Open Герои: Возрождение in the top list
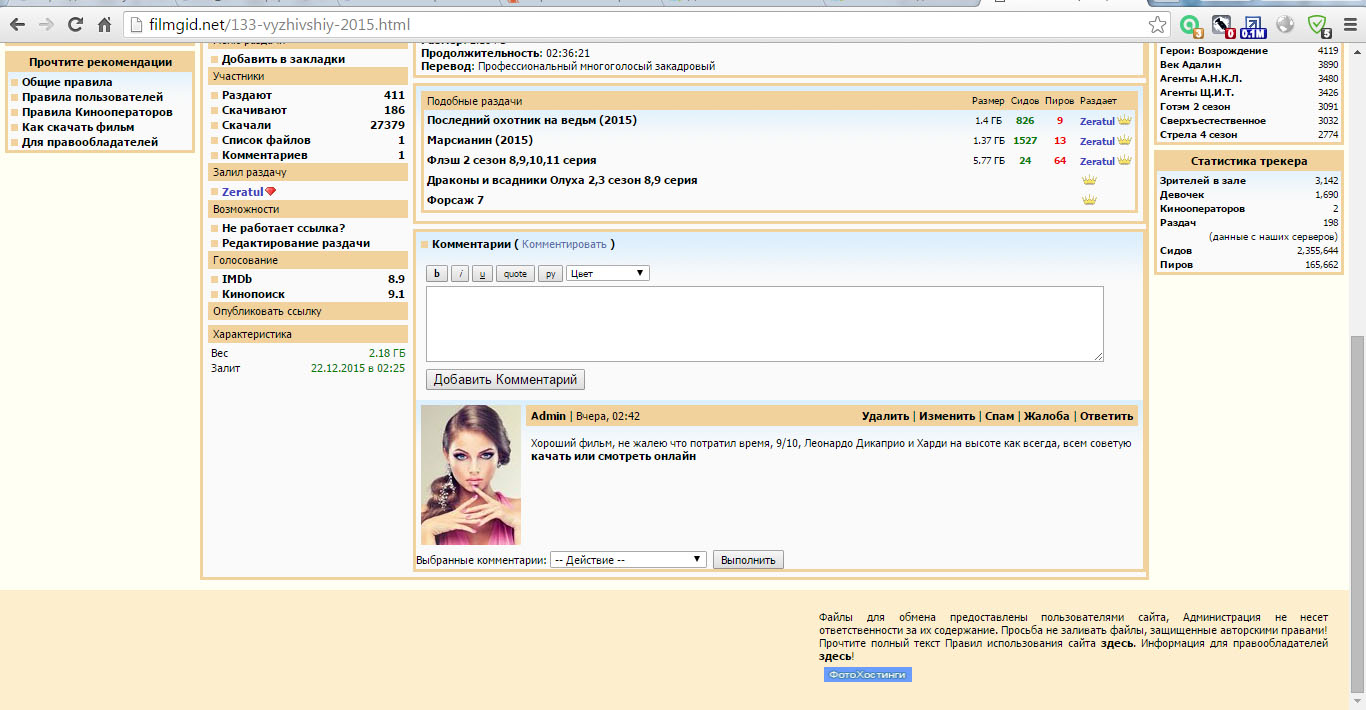1366x710 pixels. coord(1214,50)
